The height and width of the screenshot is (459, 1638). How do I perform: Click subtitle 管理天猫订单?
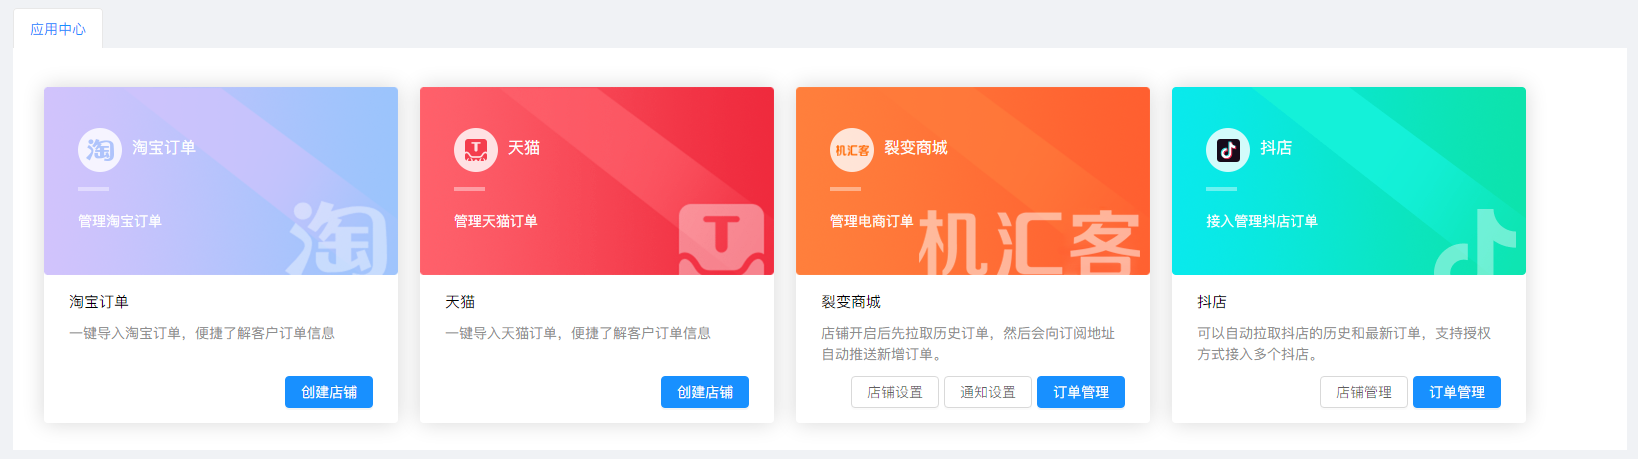pos(496,221)
